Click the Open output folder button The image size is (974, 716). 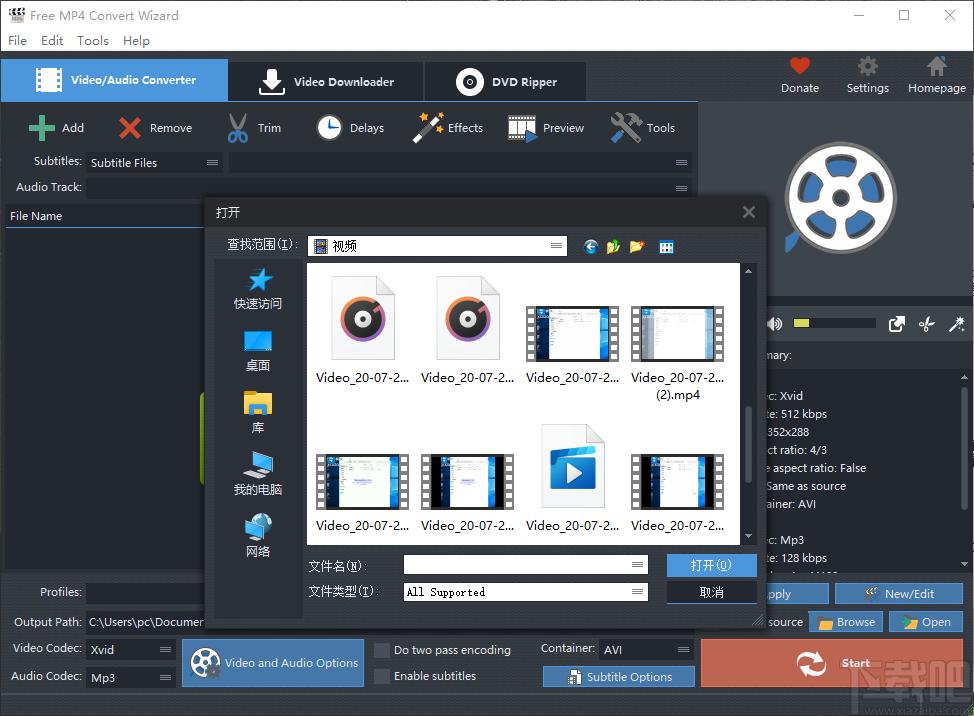(x=926, y=622)
